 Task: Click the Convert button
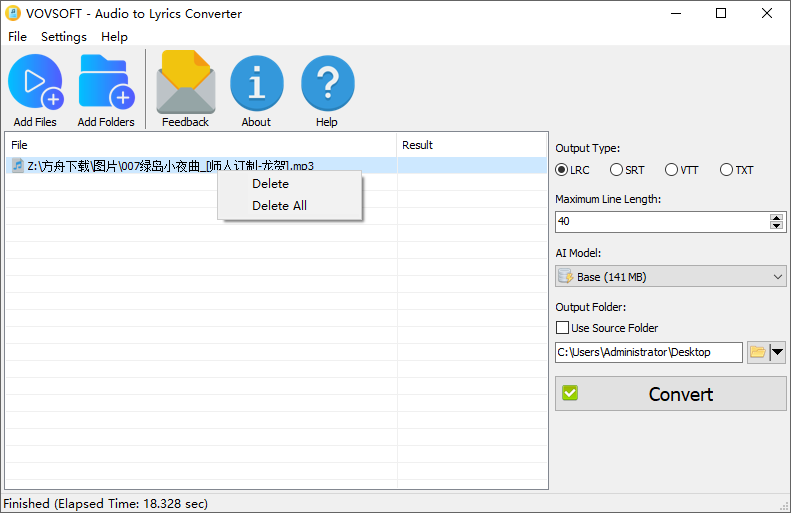[x=670, y=394]
